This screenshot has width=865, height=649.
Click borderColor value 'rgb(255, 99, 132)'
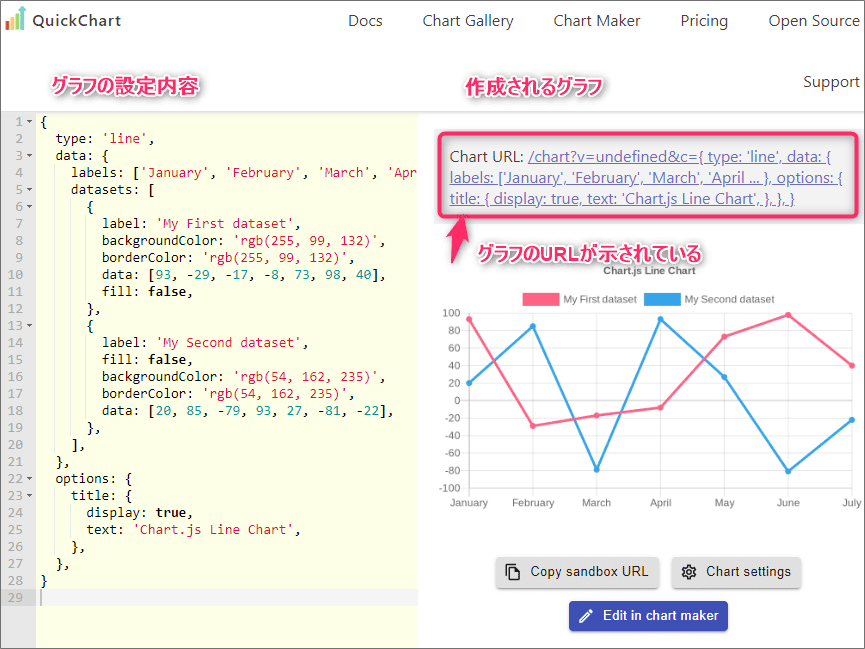pyautogui.click(x=275, y=258)
